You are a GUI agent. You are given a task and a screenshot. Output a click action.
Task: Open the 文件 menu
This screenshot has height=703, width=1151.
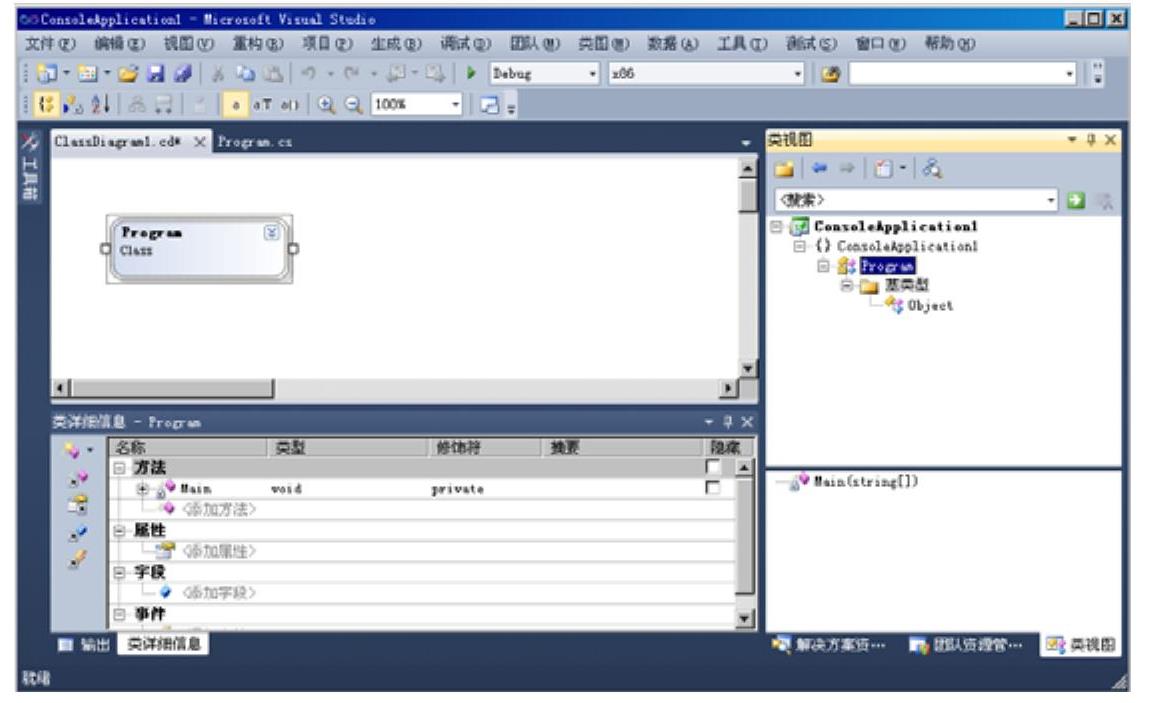(x=50, y=44)
